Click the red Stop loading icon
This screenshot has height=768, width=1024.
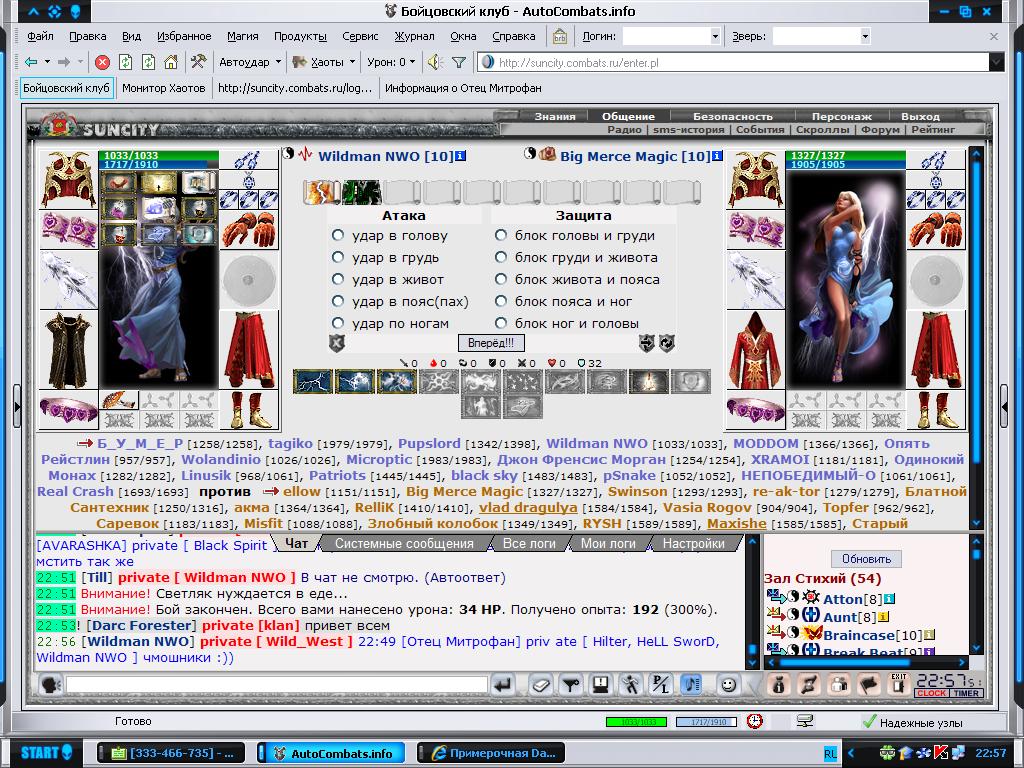coord(103,62)
